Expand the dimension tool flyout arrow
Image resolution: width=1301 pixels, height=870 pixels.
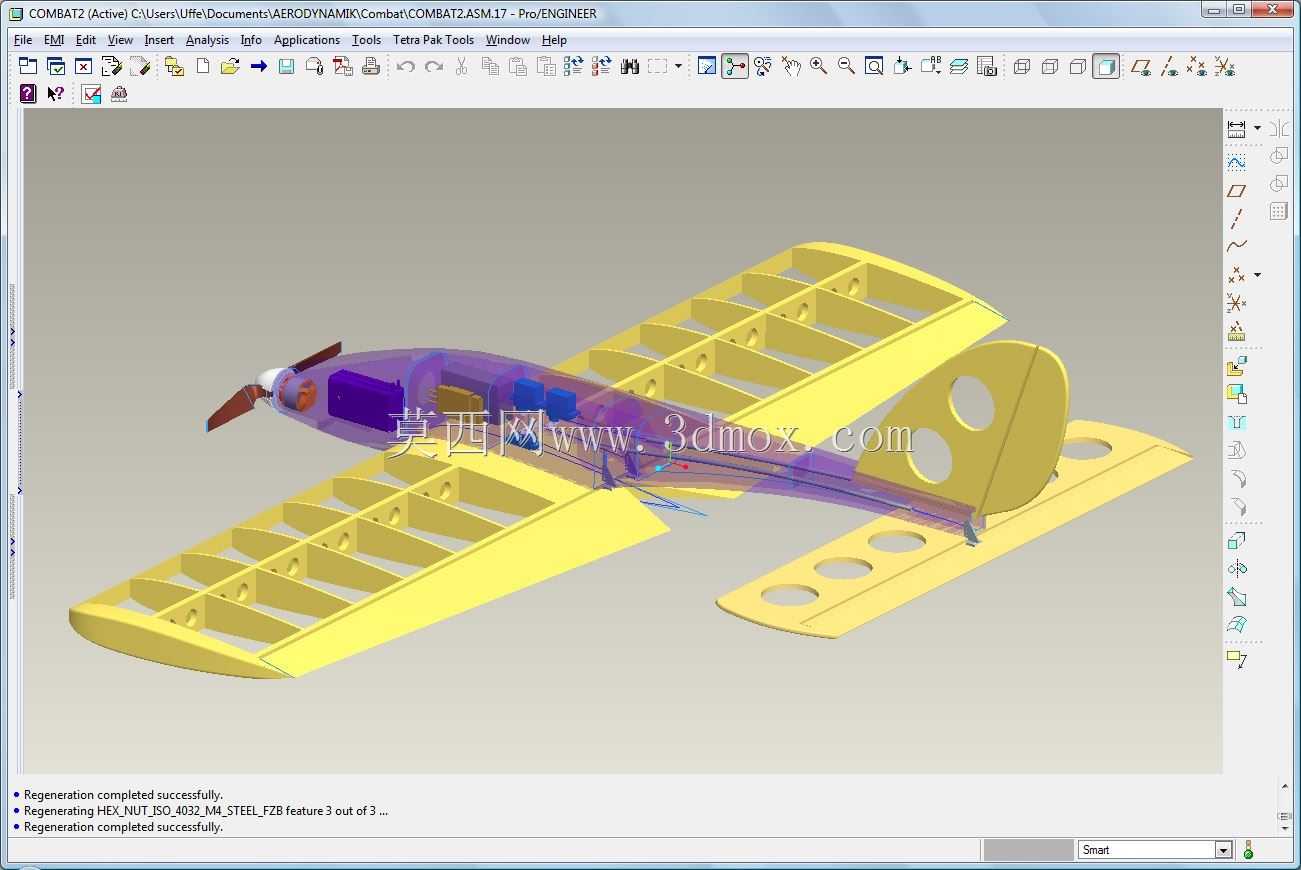pos(1257,128)
